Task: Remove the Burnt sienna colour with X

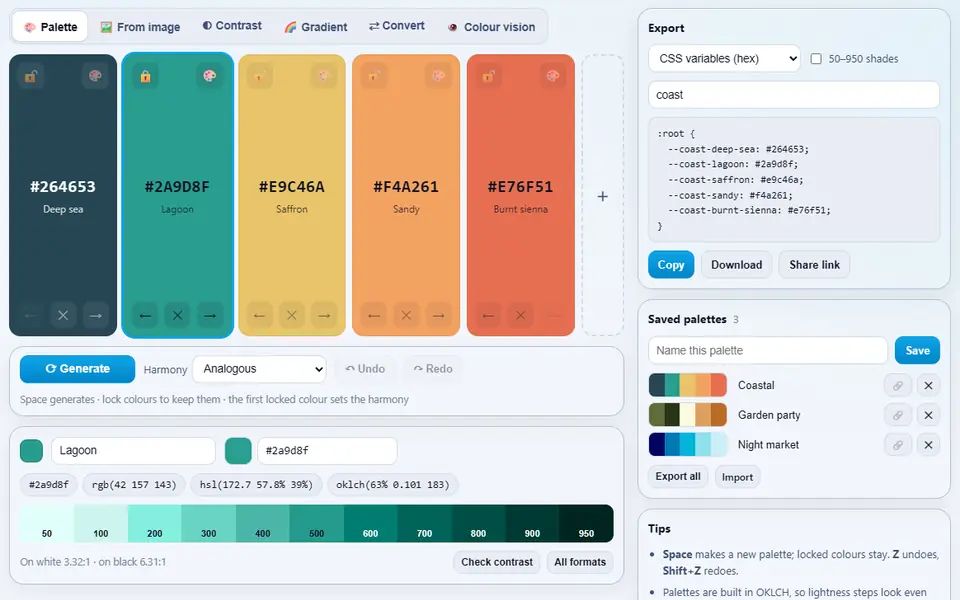Action: pos(520,315)
